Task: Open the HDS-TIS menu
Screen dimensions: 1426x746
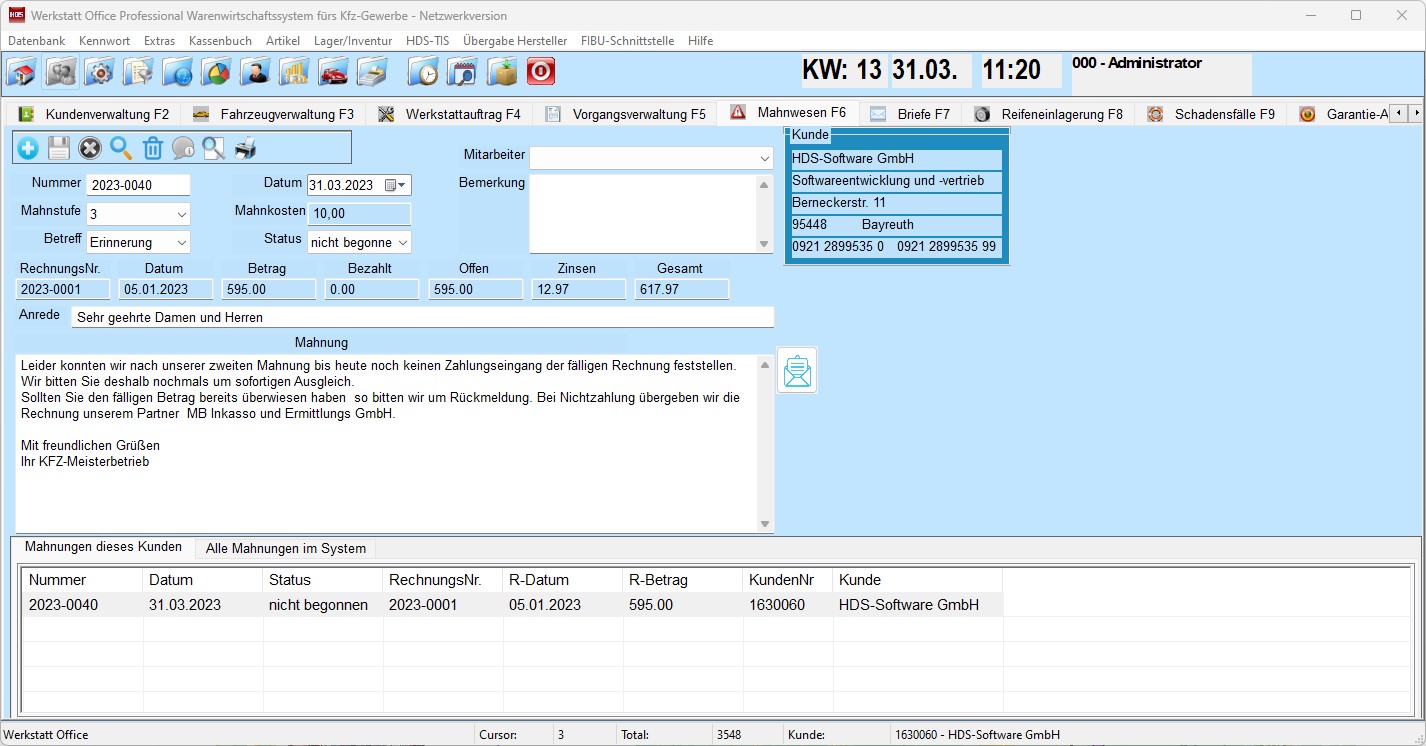Action: (428, 41)
